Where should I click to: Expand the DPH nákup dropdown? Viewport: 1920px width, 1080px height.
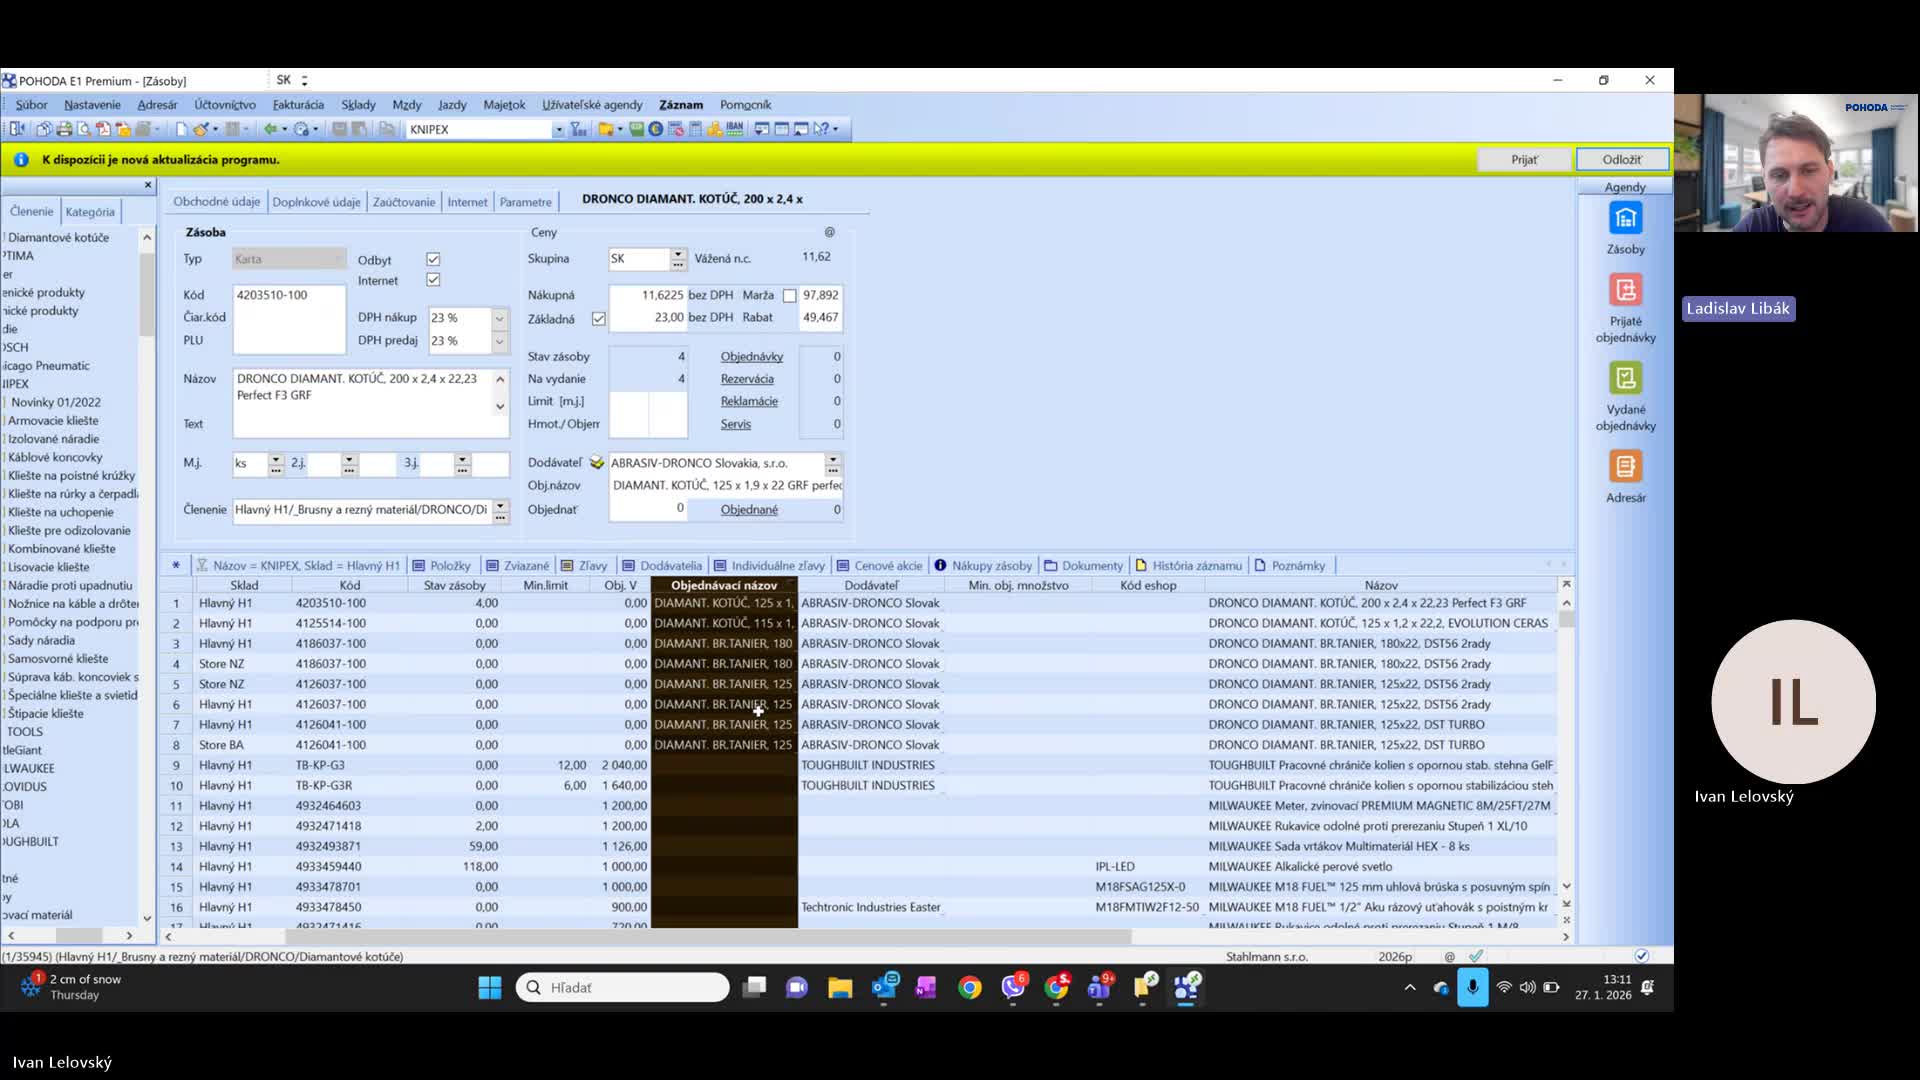point(499,318)
